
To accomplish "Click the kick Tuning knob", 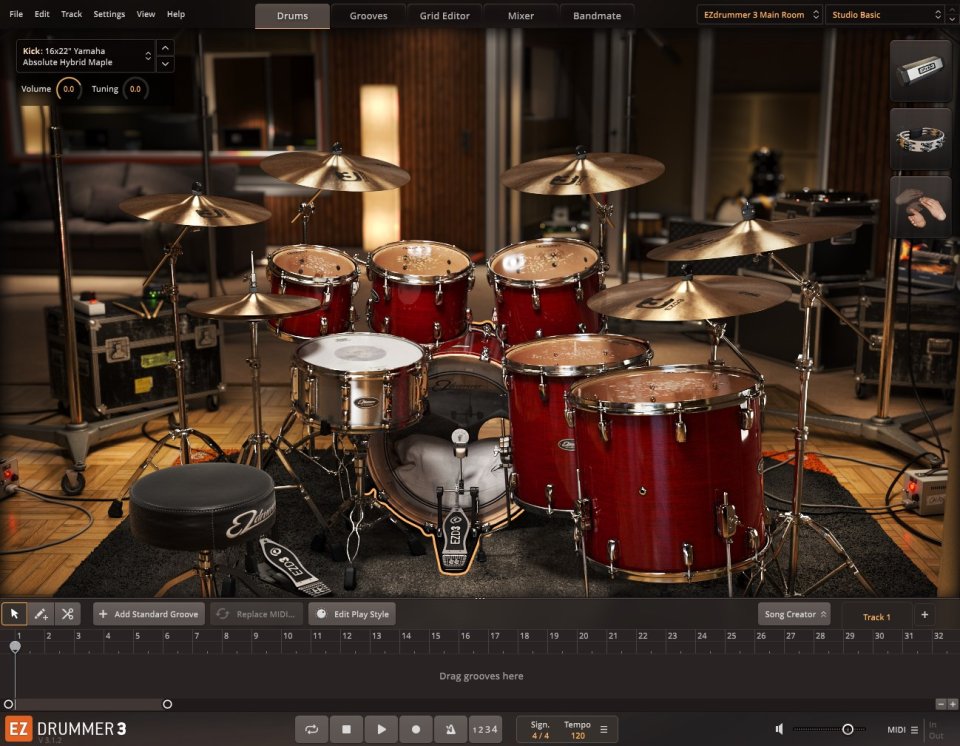I will 135,89.
